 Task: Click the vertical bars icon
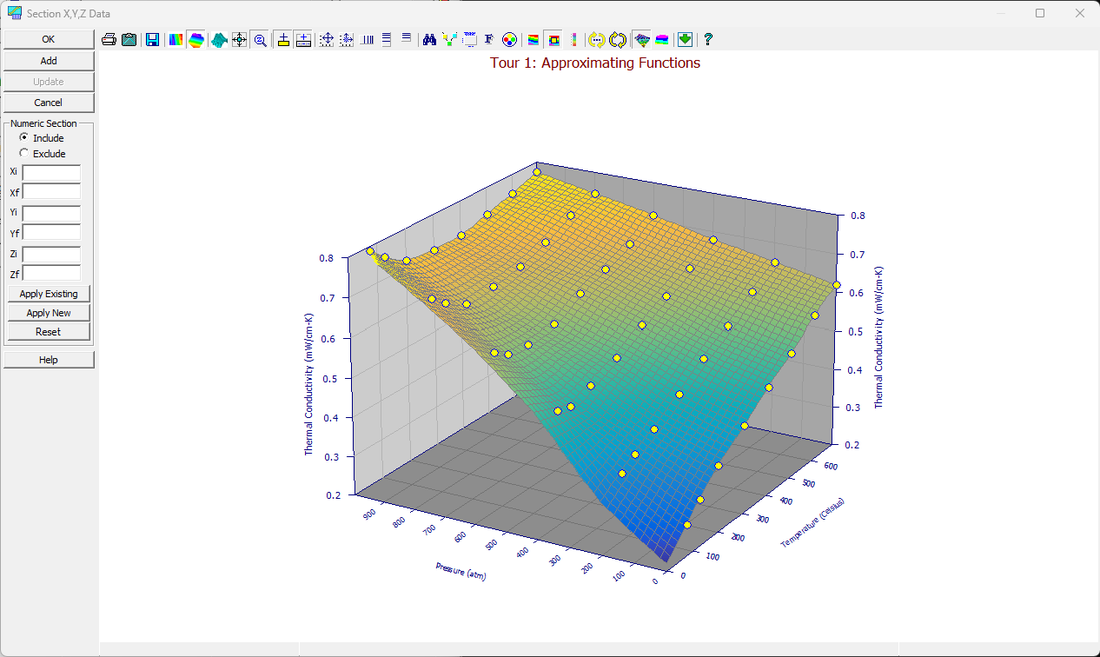(x=367, y=40)
